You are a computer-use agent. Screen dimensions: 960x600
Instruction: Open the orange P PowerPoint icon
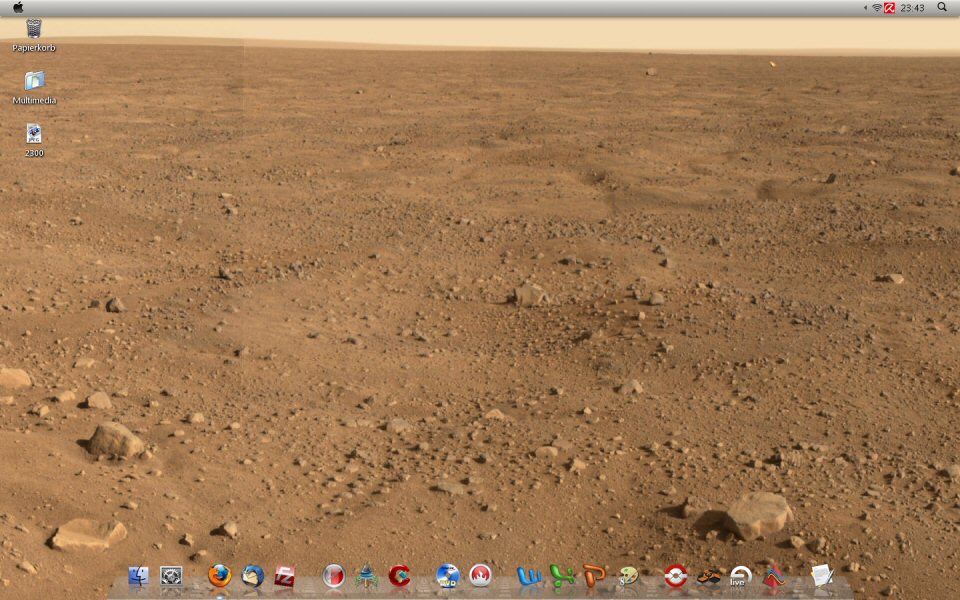pos(595,576)
